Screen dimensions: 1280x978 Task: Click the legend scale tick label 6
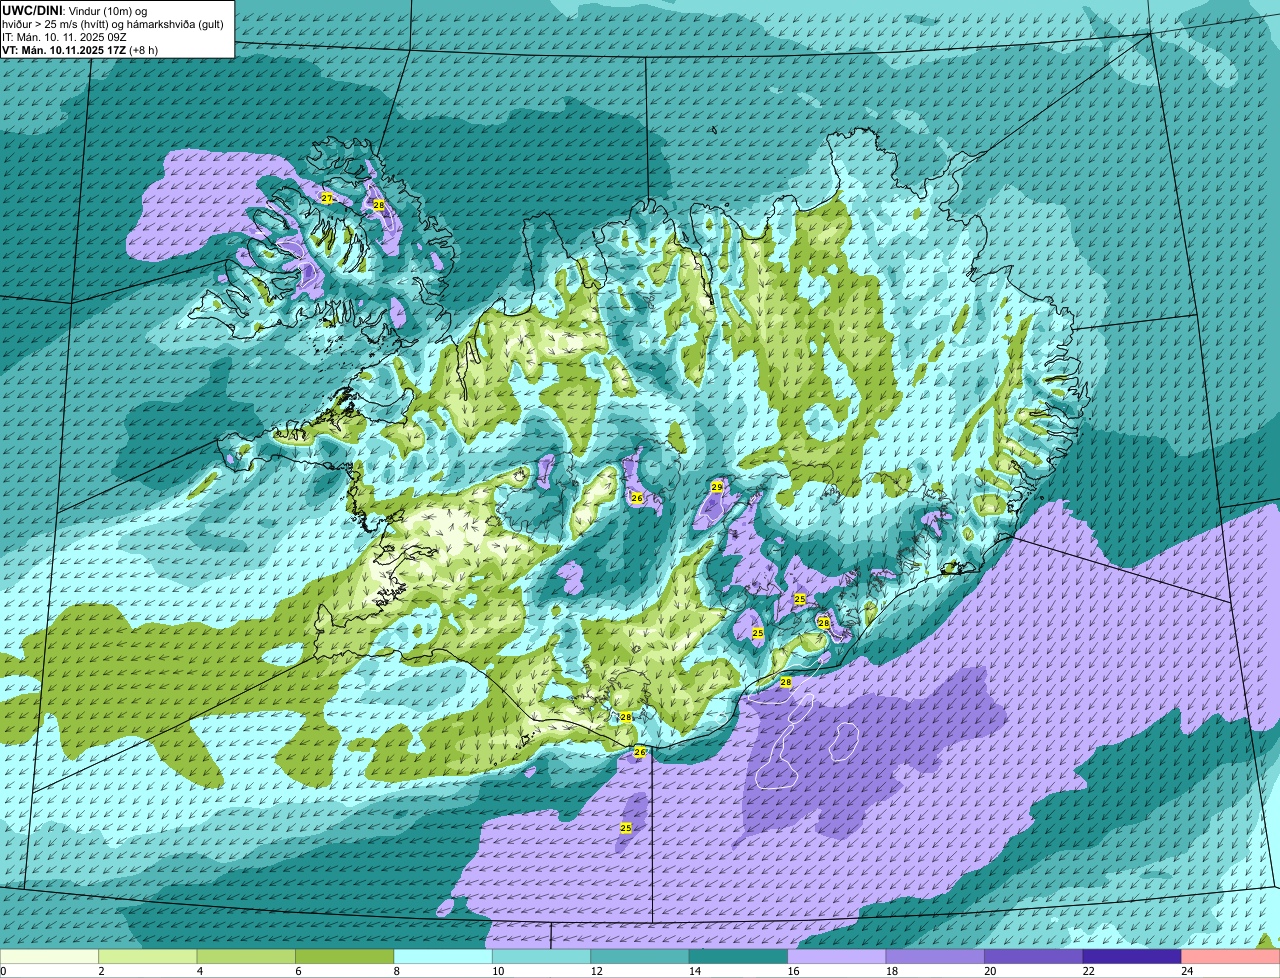[x=298, y=971]
